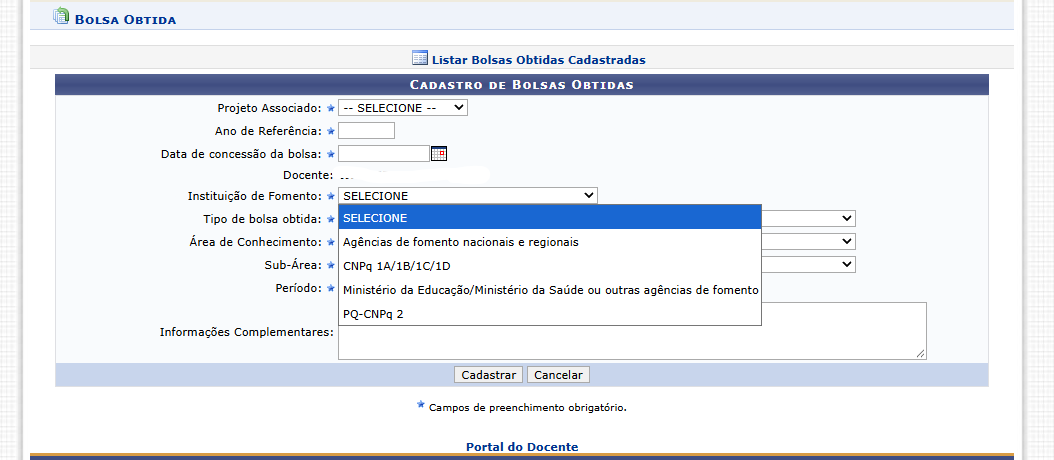The image size is (1054, 460).
Task: Click the Ano de Referência field
Action: (366, 130)
